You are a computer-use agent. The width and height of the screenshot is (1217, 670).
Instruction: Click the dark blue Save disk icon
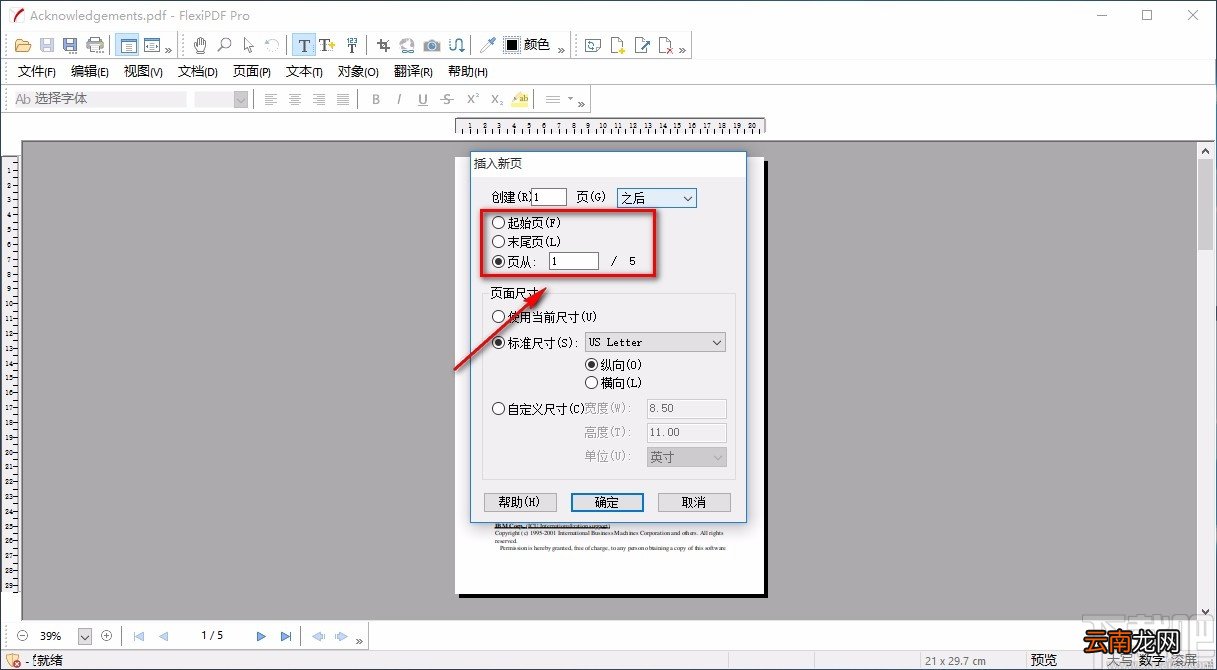tap(70, 45)
